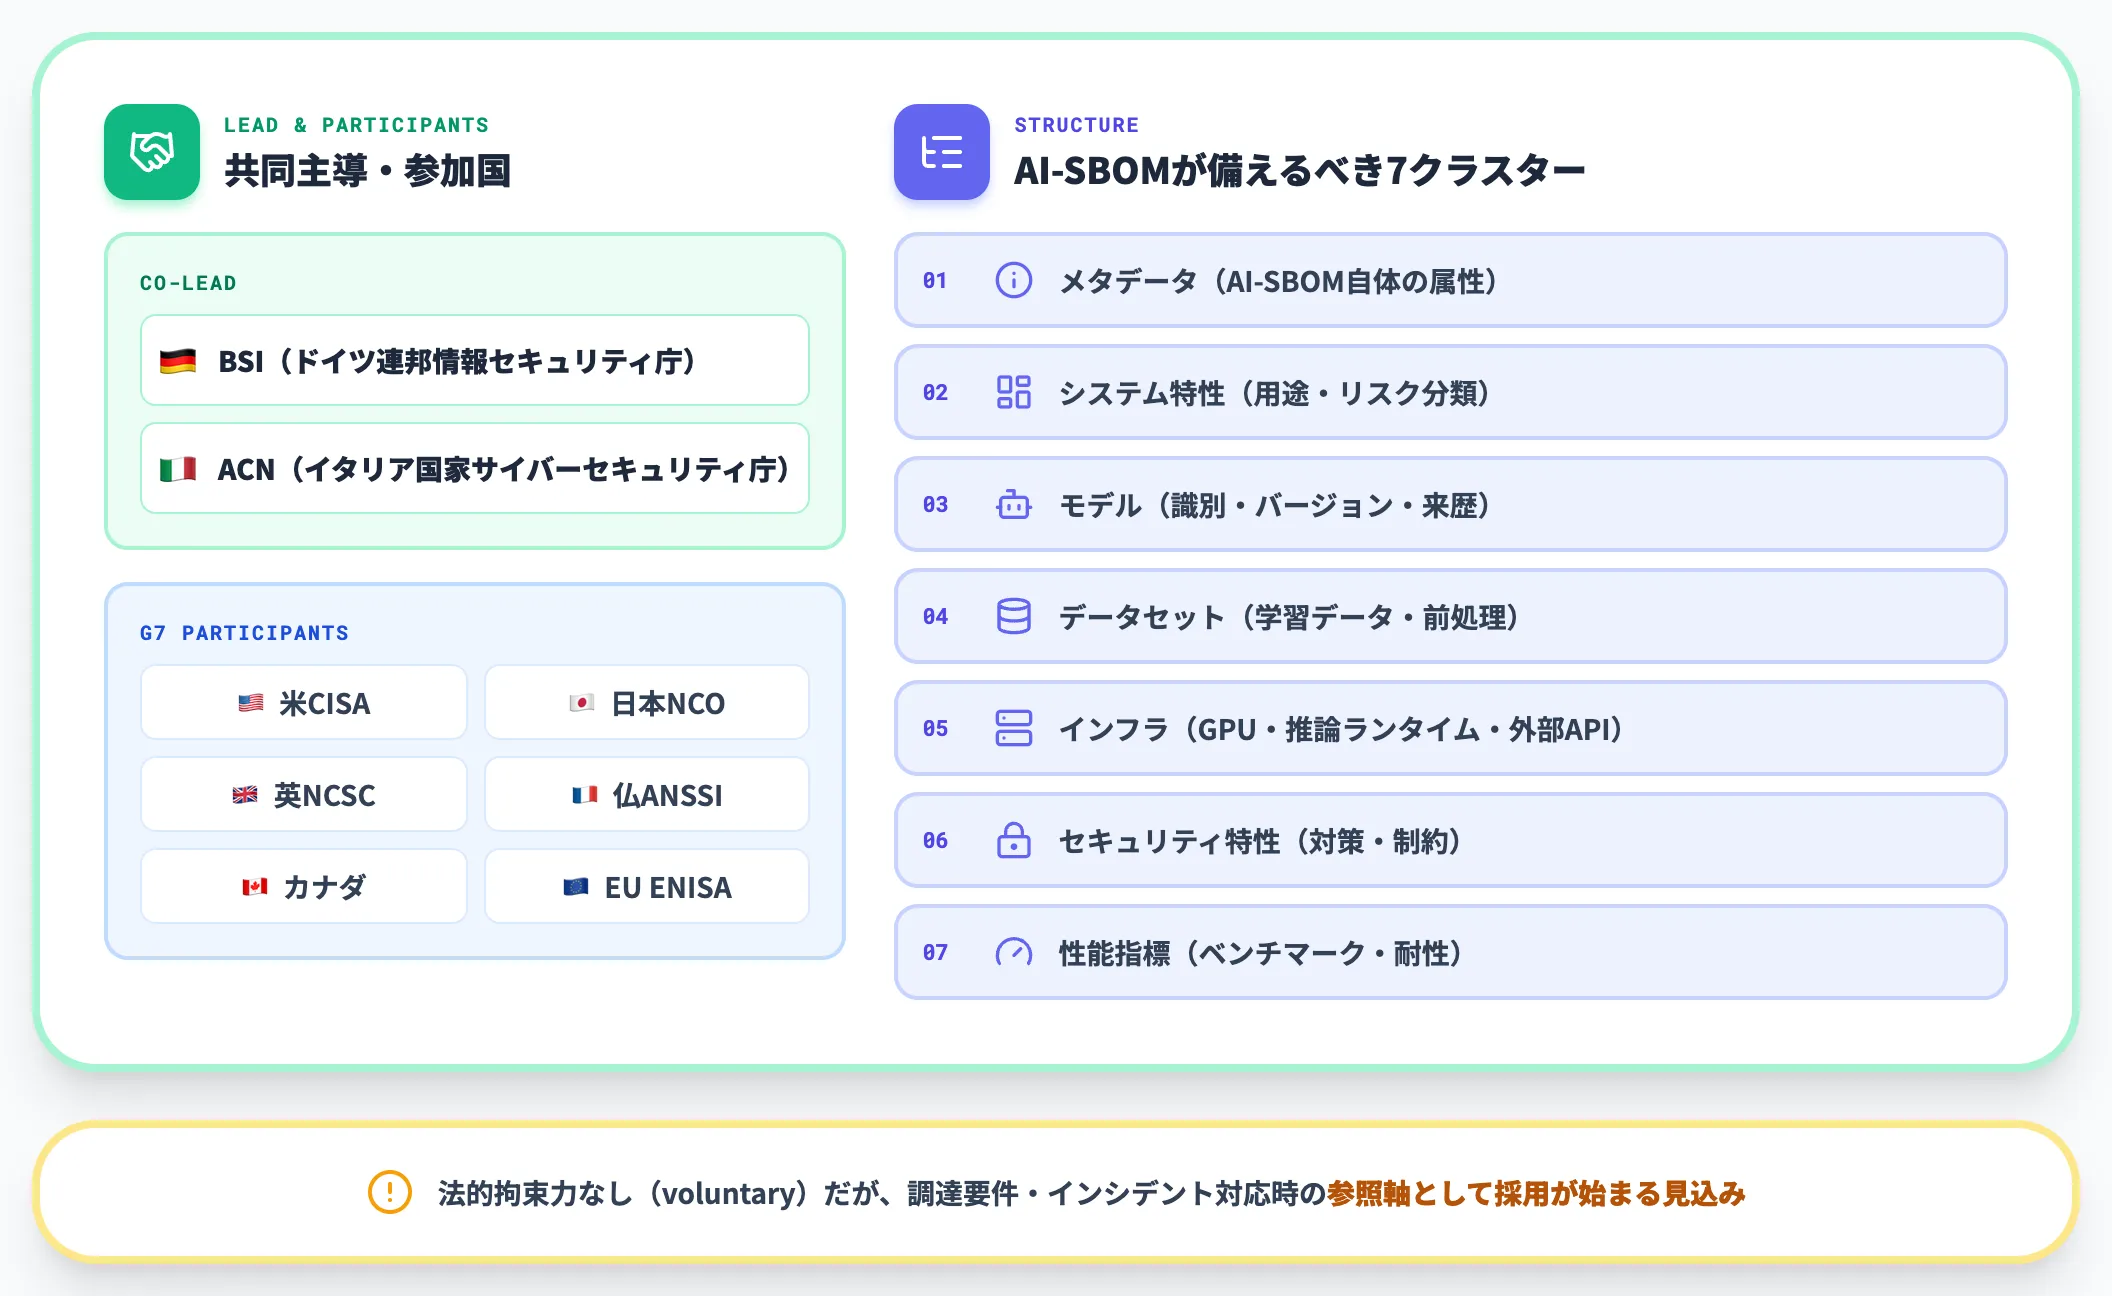Click the orange warning circle icon
The image size is (2112, 1296).
[x=390, y=1192]
